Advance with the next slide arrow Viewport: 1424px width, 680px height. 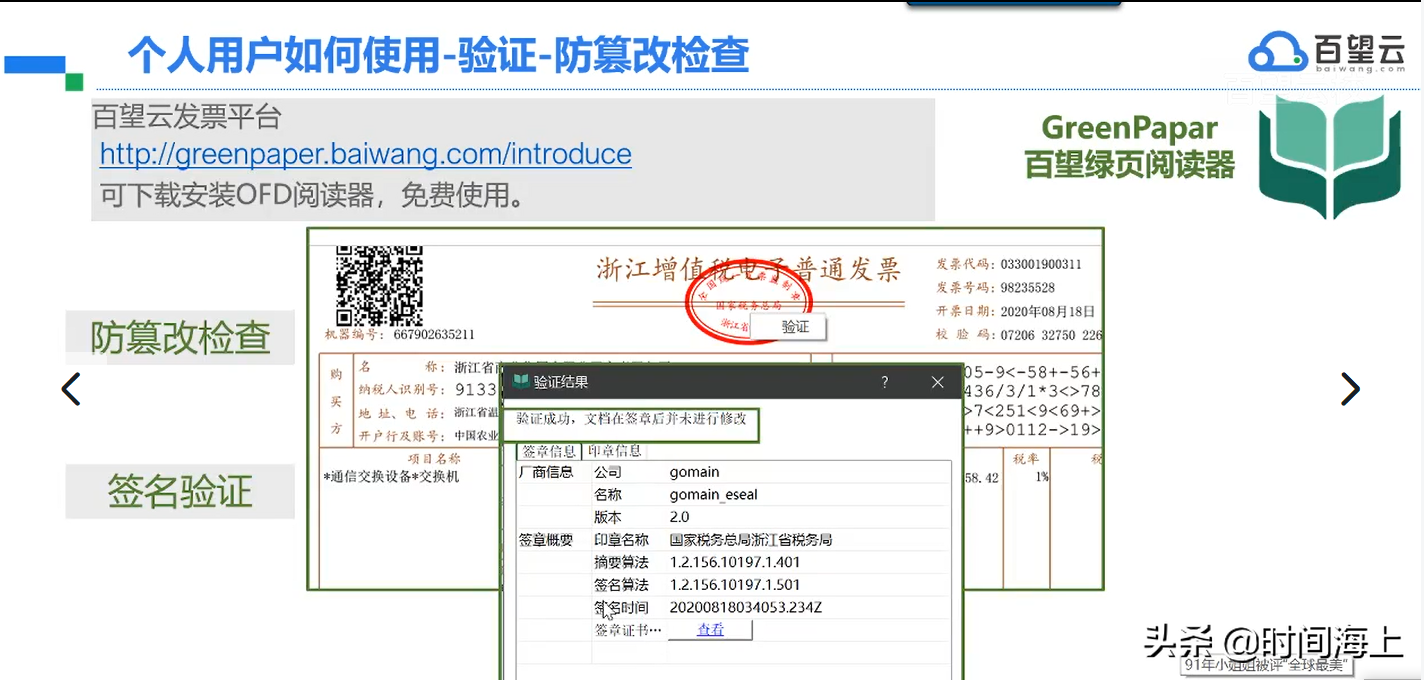(x=1350, y=389)
